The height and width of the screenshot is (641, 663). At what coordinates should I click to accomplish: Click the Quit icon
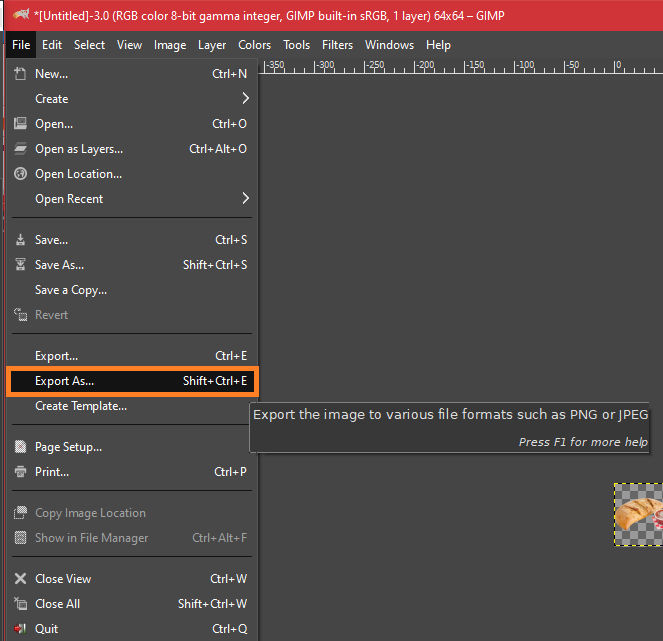click(20, 628)
